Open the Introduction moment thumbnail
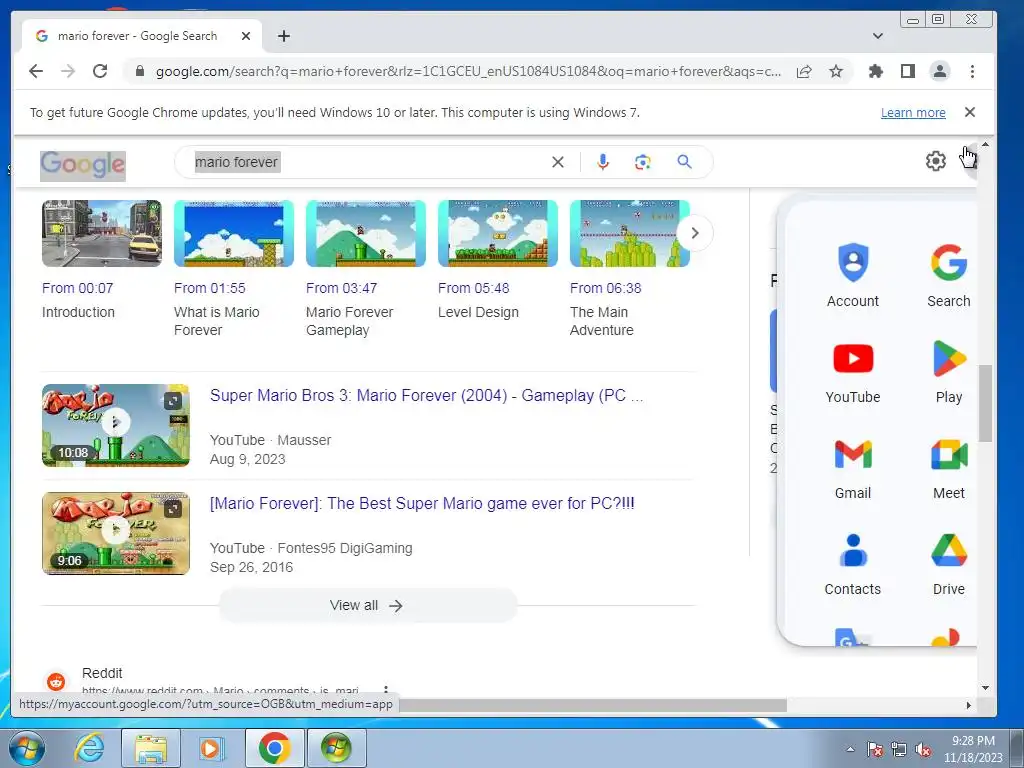 coord(102,233)
